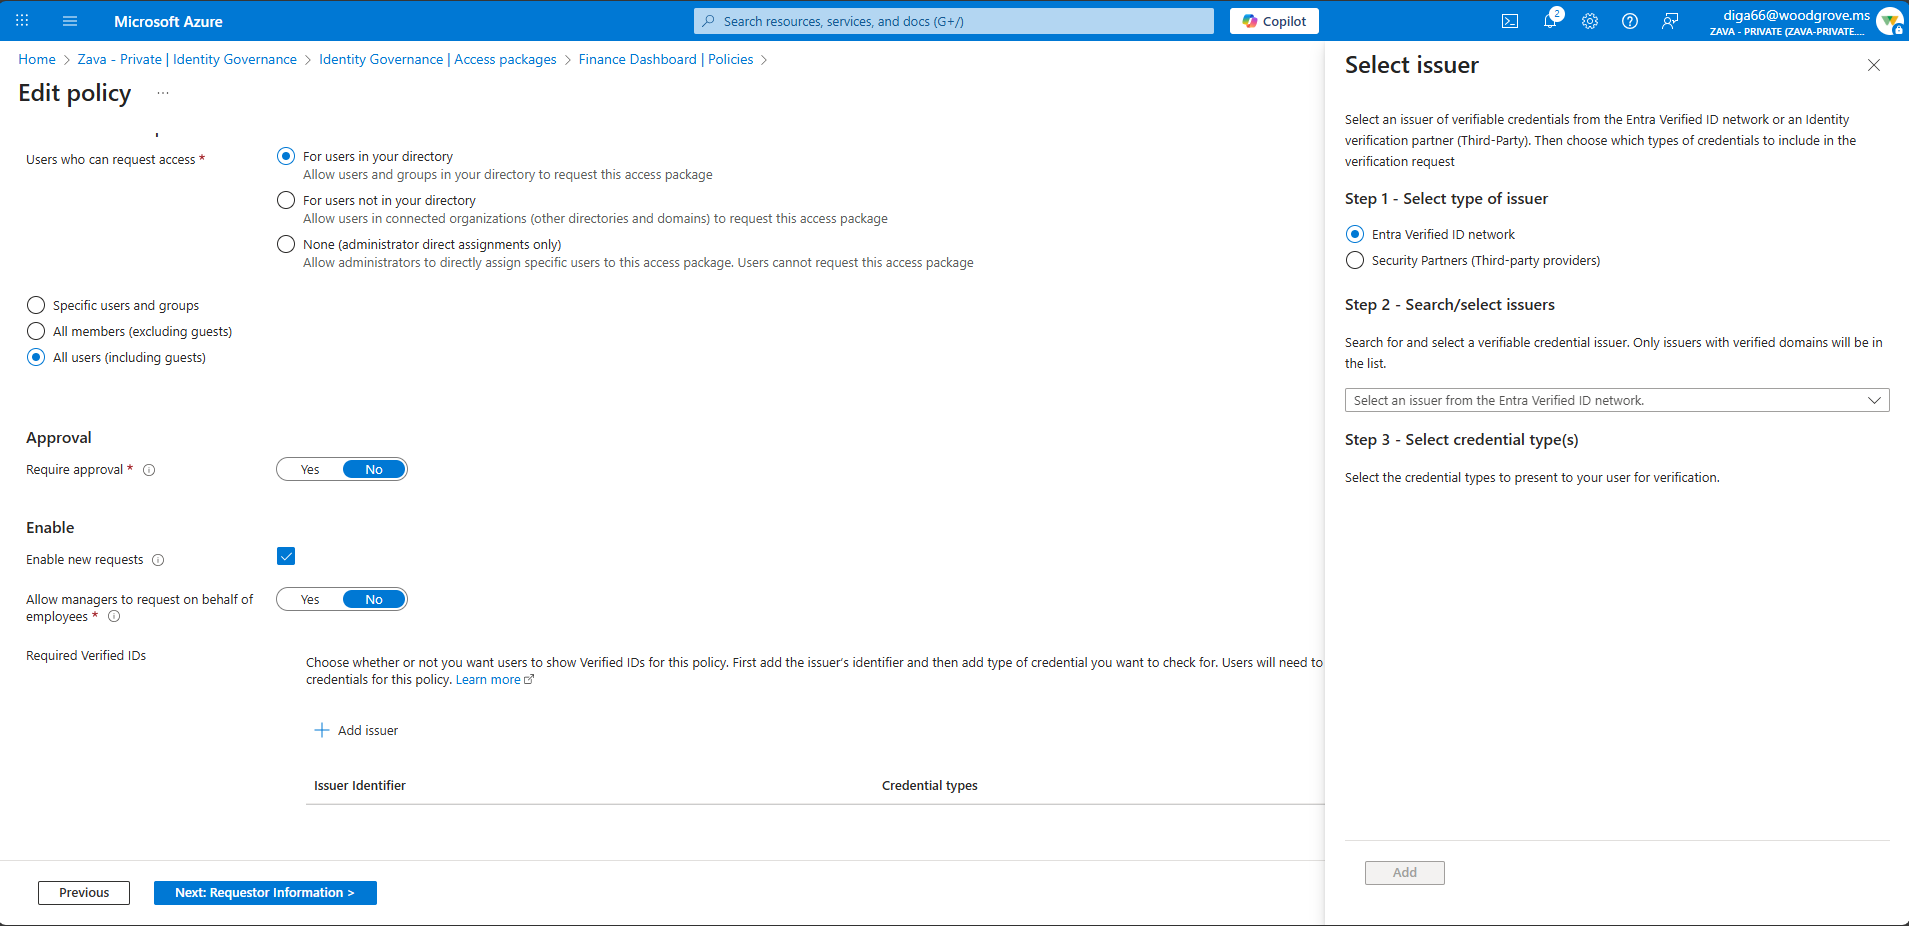Viewport: 1909px width, 926px height.
Task: Click the Previous button
Action: [84, 893]
